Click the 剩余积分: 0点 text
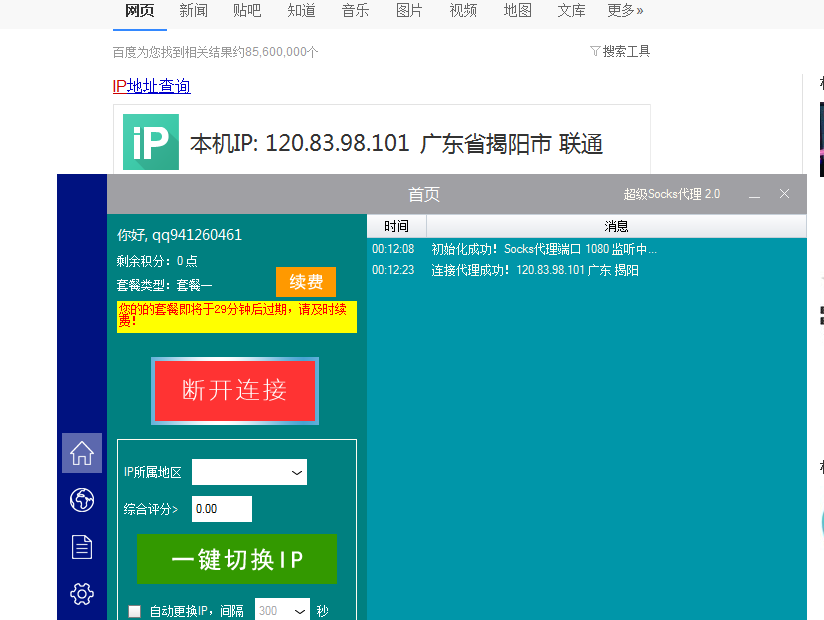Screen dimensions: 824x620 click(x=157, y=261)
